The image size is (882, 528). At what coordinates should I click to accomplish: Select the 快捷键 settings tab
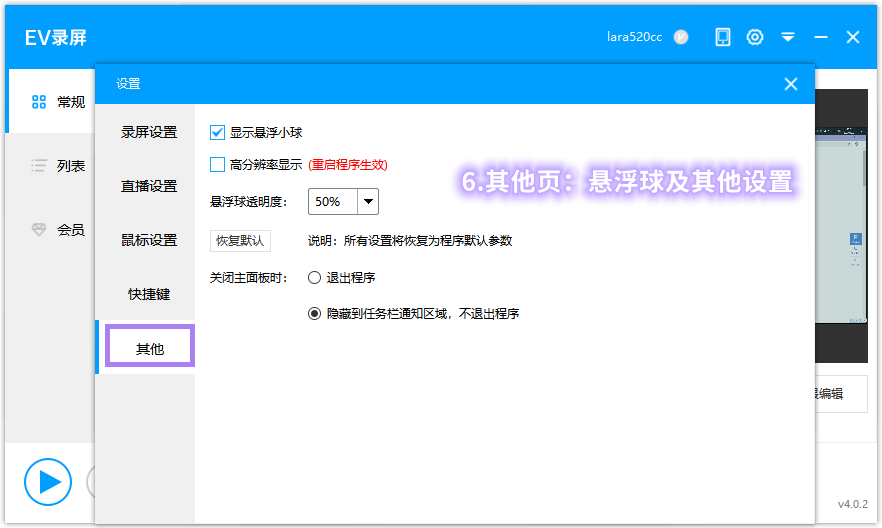pos(149,294)
